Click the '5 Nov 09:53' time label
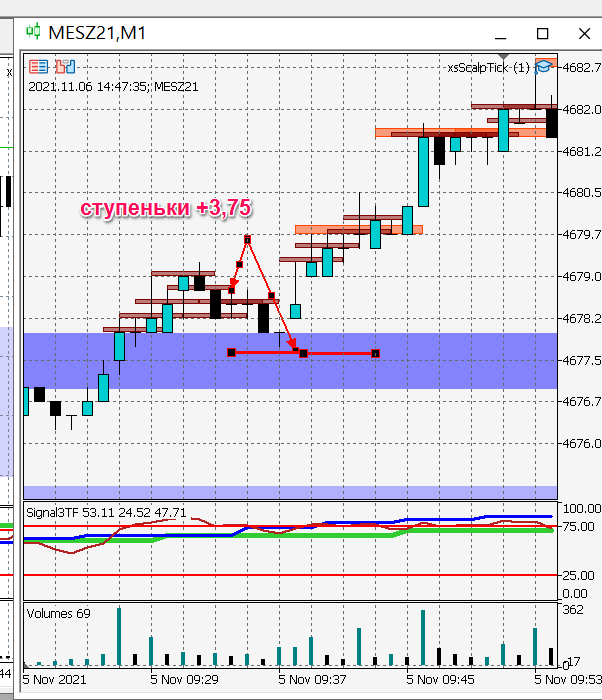602x700 pixels. (568, 680)
